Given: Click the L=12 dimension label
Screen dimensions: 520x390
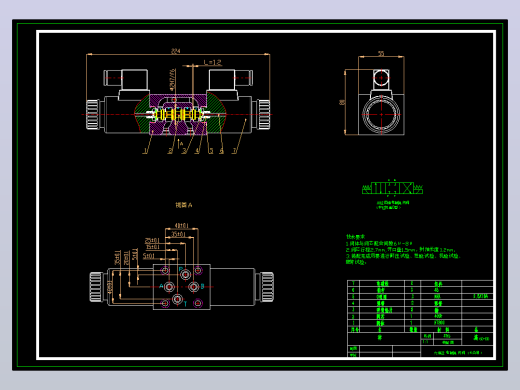Looking at the screenshot, I should [212, 62].
